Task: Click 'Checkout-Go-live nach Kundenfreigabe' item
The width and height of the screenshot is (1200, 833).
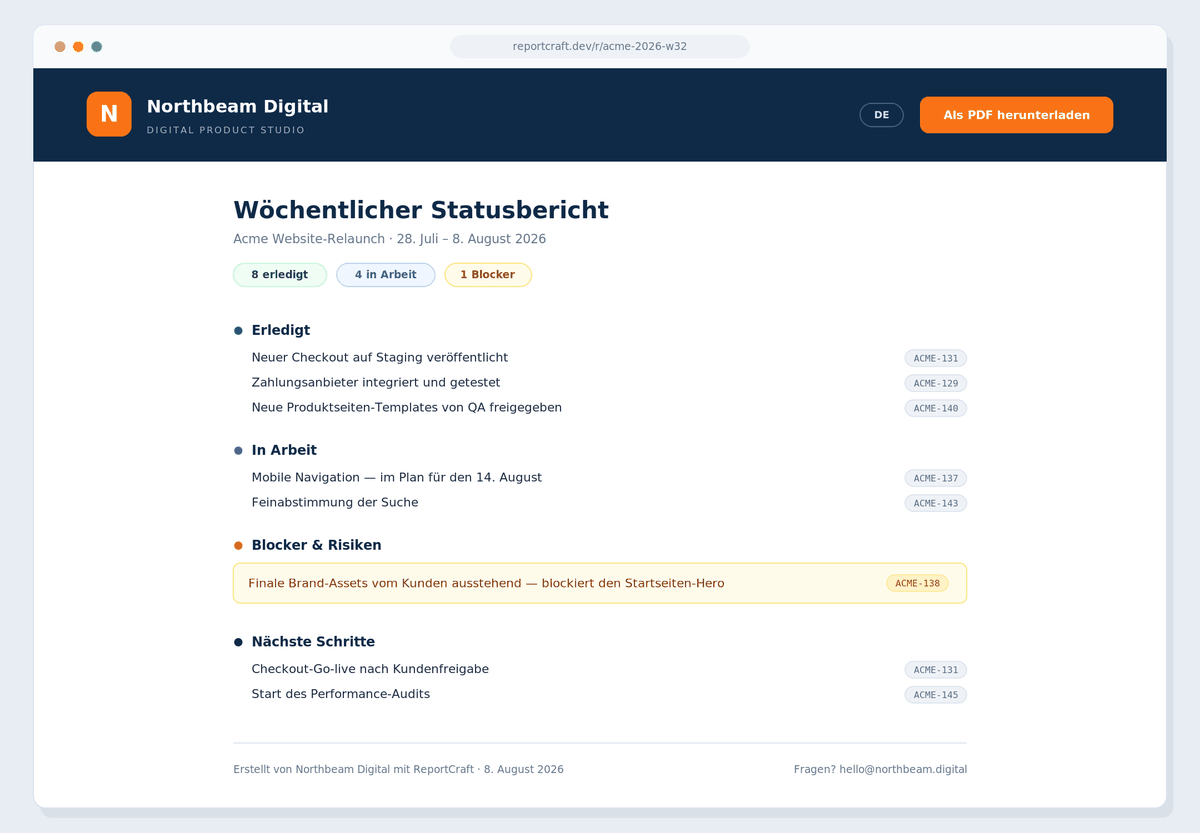Action: (370, 670)
